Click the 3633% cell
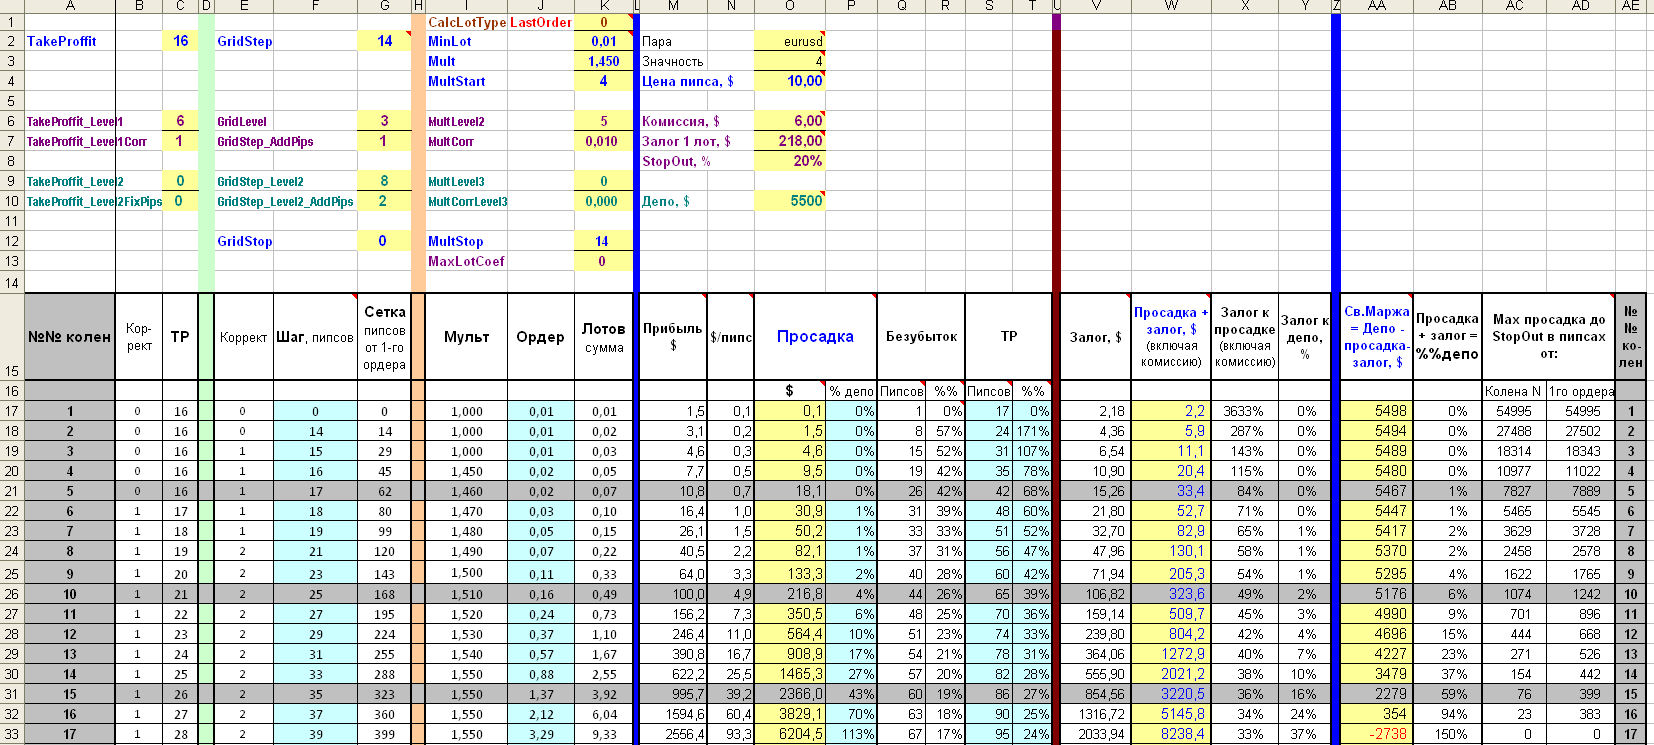The width and height of the screenshot is (1654, 745). pos(1245,411)
